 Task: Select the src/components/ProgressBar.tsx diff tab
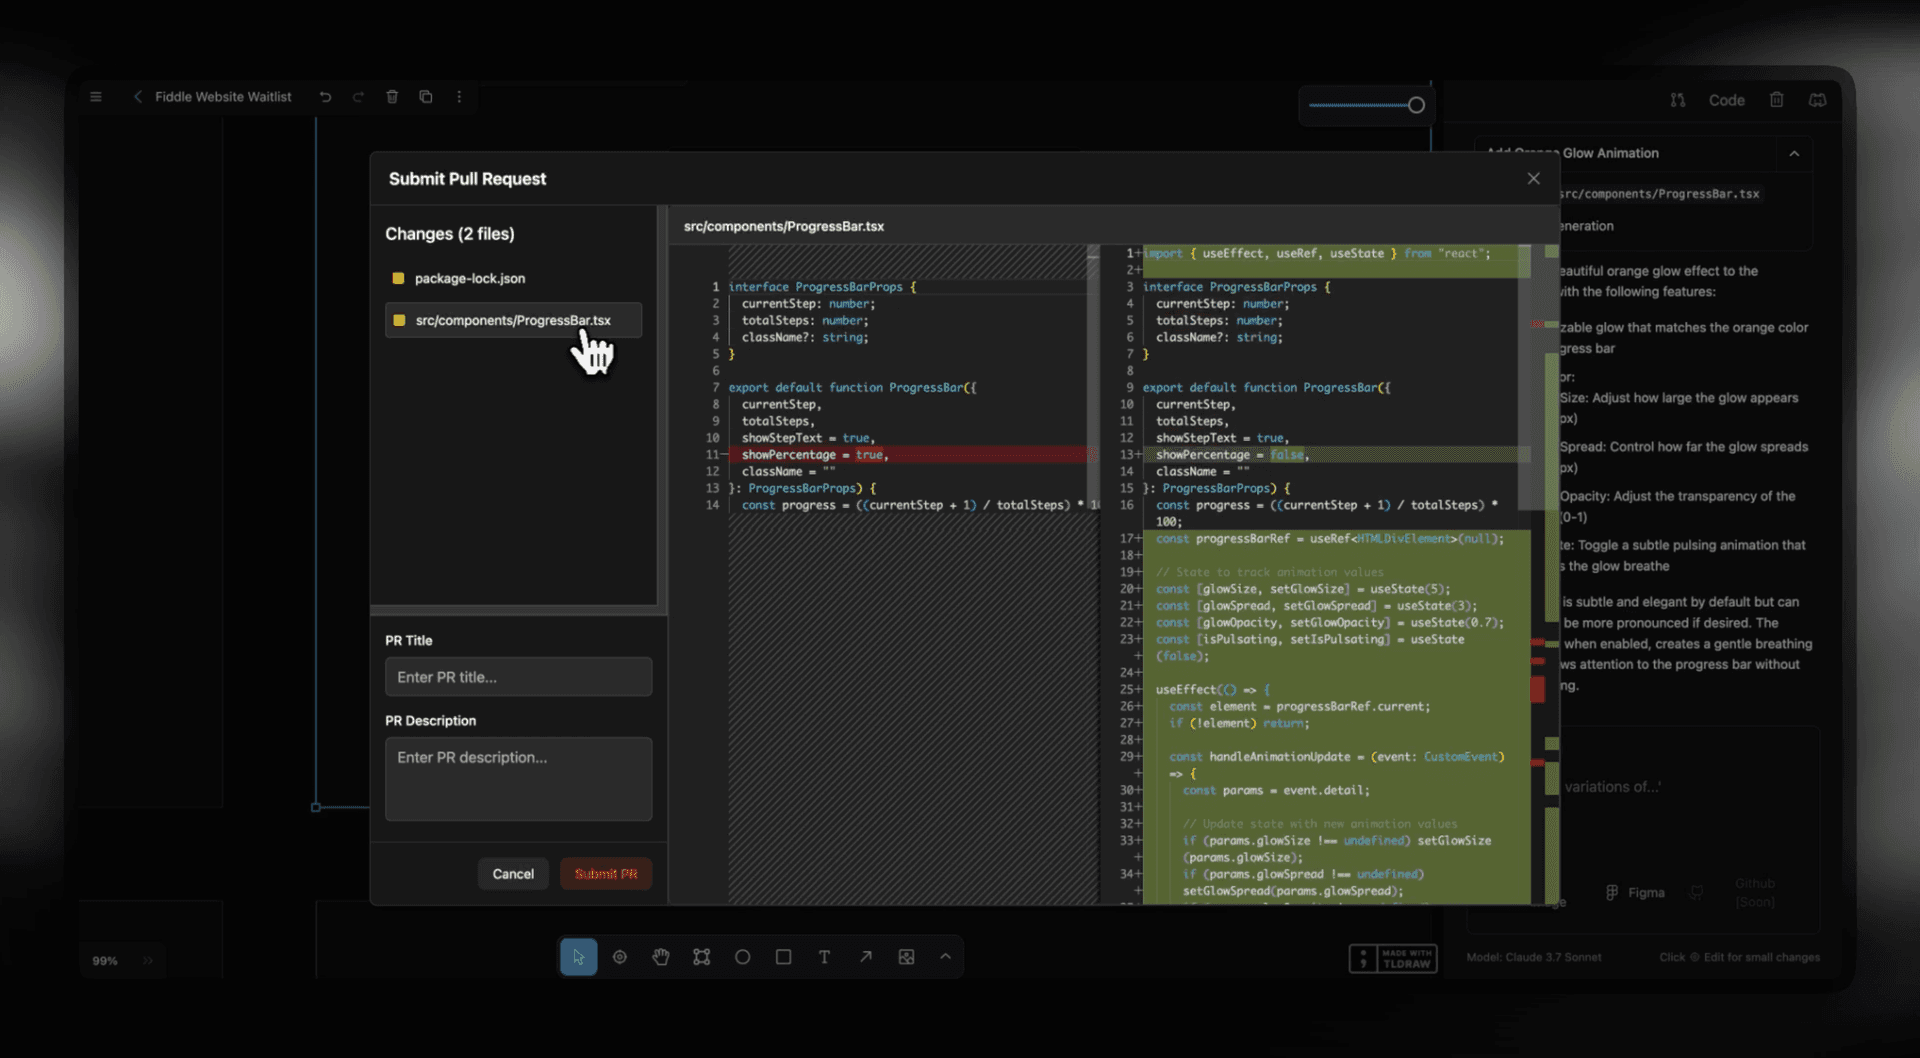[783, 226]
